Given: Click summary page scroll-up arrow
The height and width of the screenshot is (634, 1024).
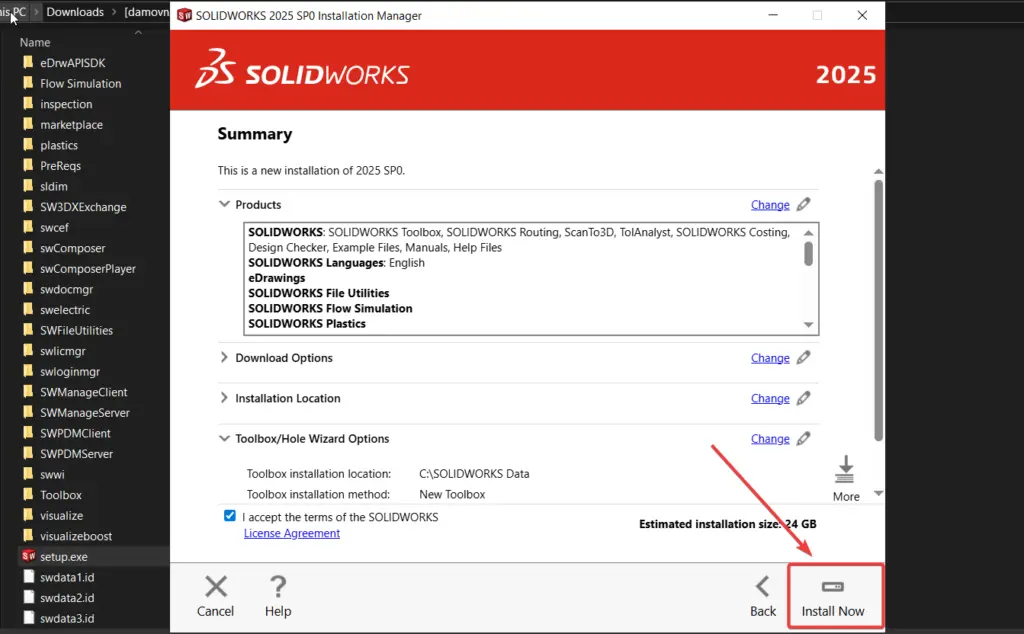Looking at the screenshot, I should click(878, 172).
